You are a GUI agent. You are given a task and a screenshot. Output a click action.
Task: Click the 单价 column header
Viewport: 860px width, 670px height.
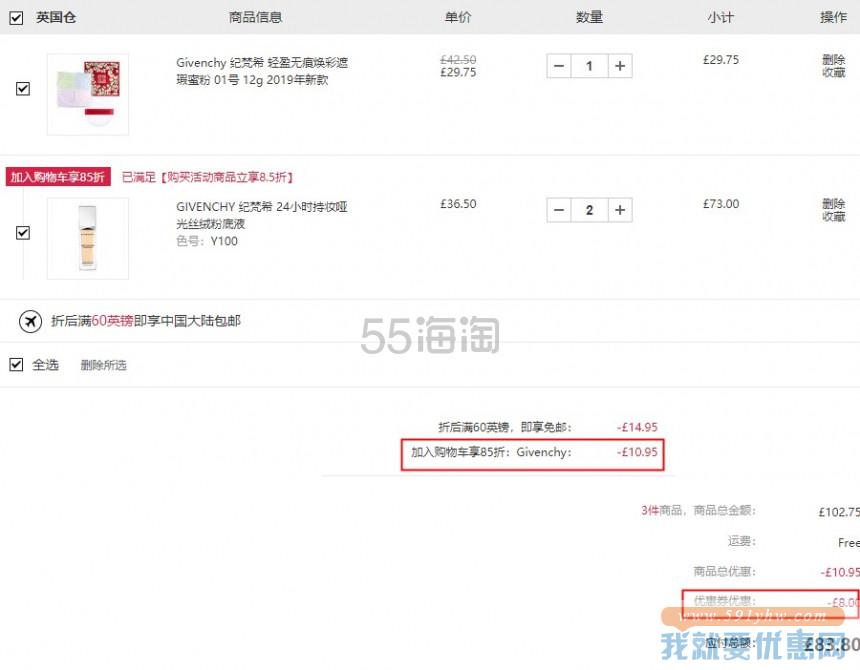point(458,18)
